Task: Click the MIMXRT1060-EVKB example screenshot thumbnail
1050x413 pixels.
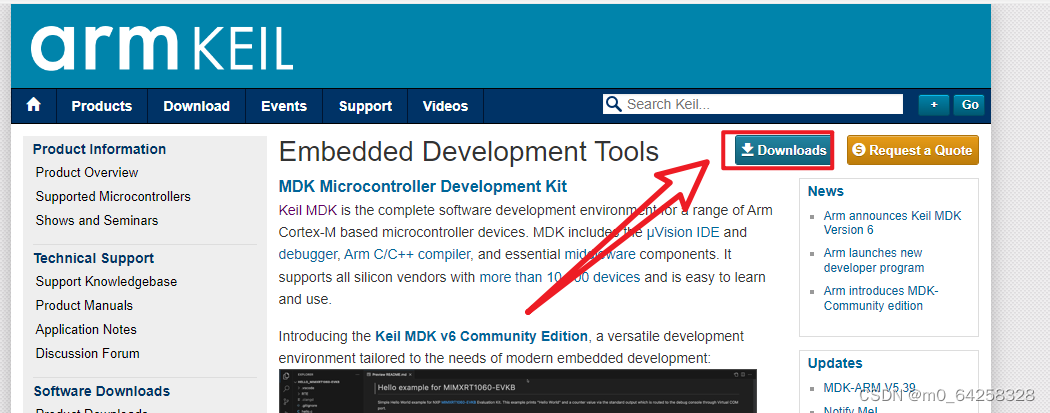Action: tap(518, 391)
